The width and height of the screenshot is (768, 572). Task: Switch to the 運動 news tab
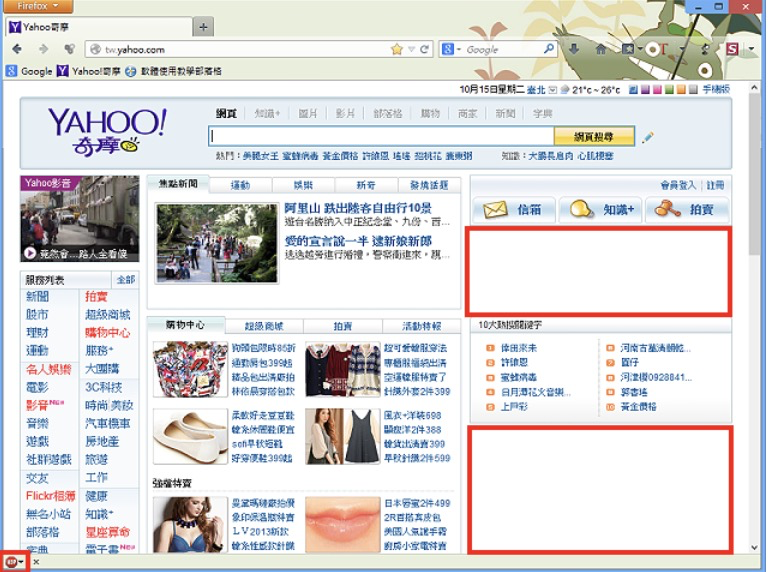[x=240, y=185]
